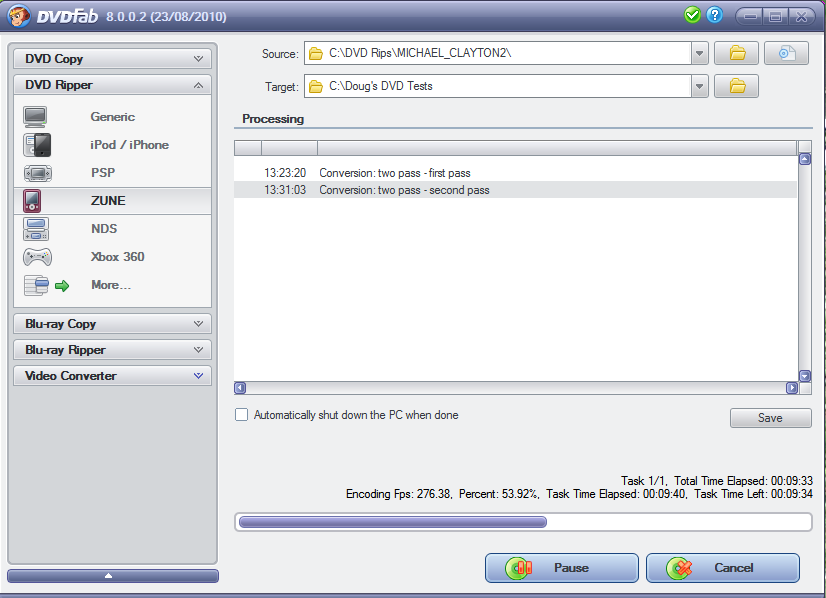This screenshot has width=826, height=598.
Task: Click the 13:23:20 timestamp
Action: [285, 173]
